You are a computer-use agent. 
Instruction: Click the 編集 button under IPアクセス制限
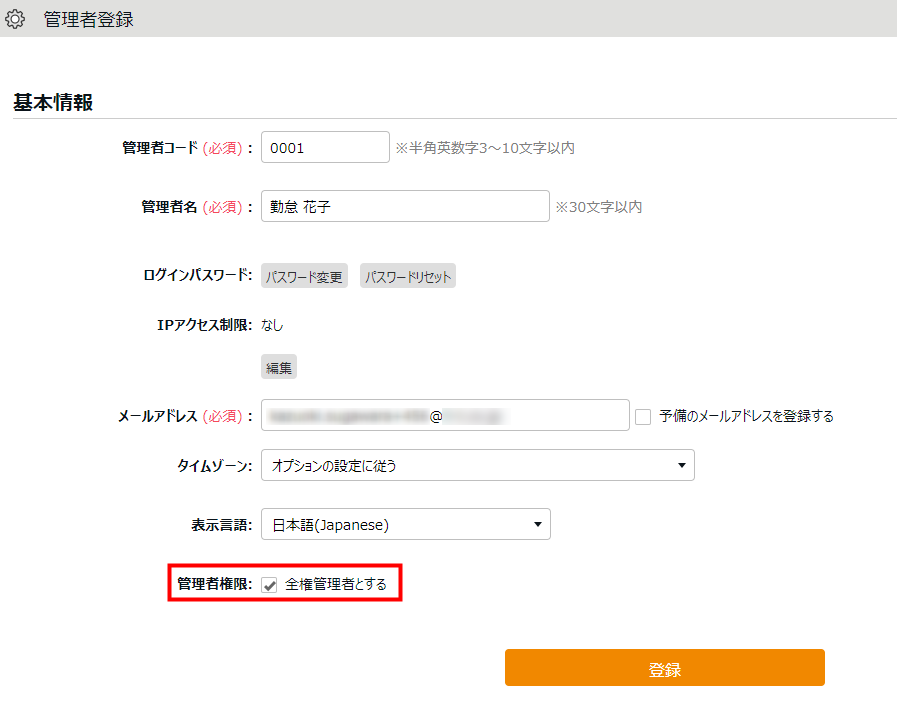coord(279,368)
